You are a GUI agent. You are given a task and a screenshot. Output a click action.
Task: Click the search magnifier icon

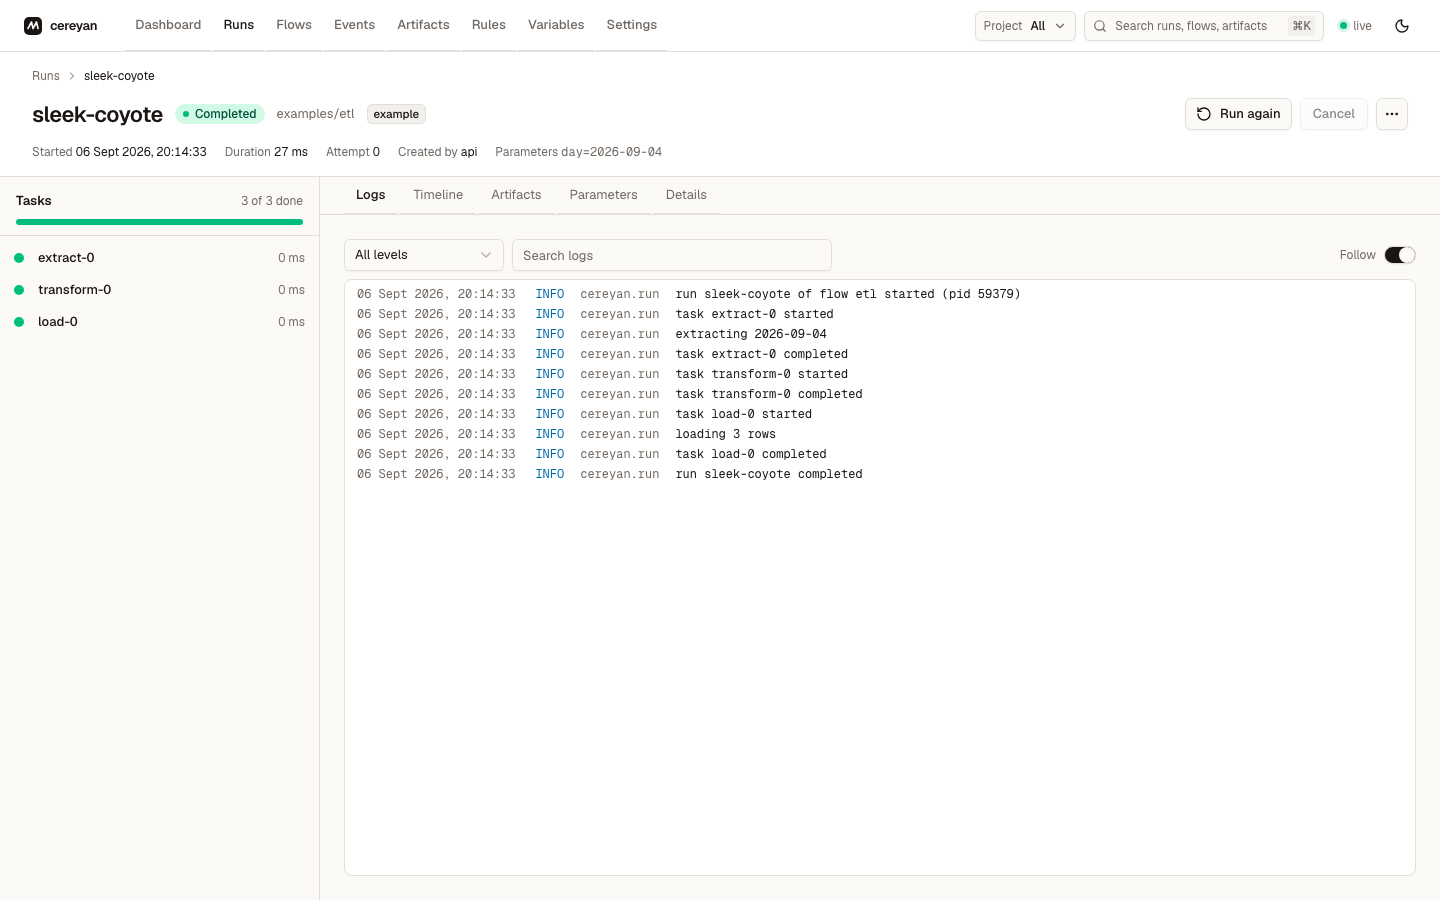tap(1100, 26)
